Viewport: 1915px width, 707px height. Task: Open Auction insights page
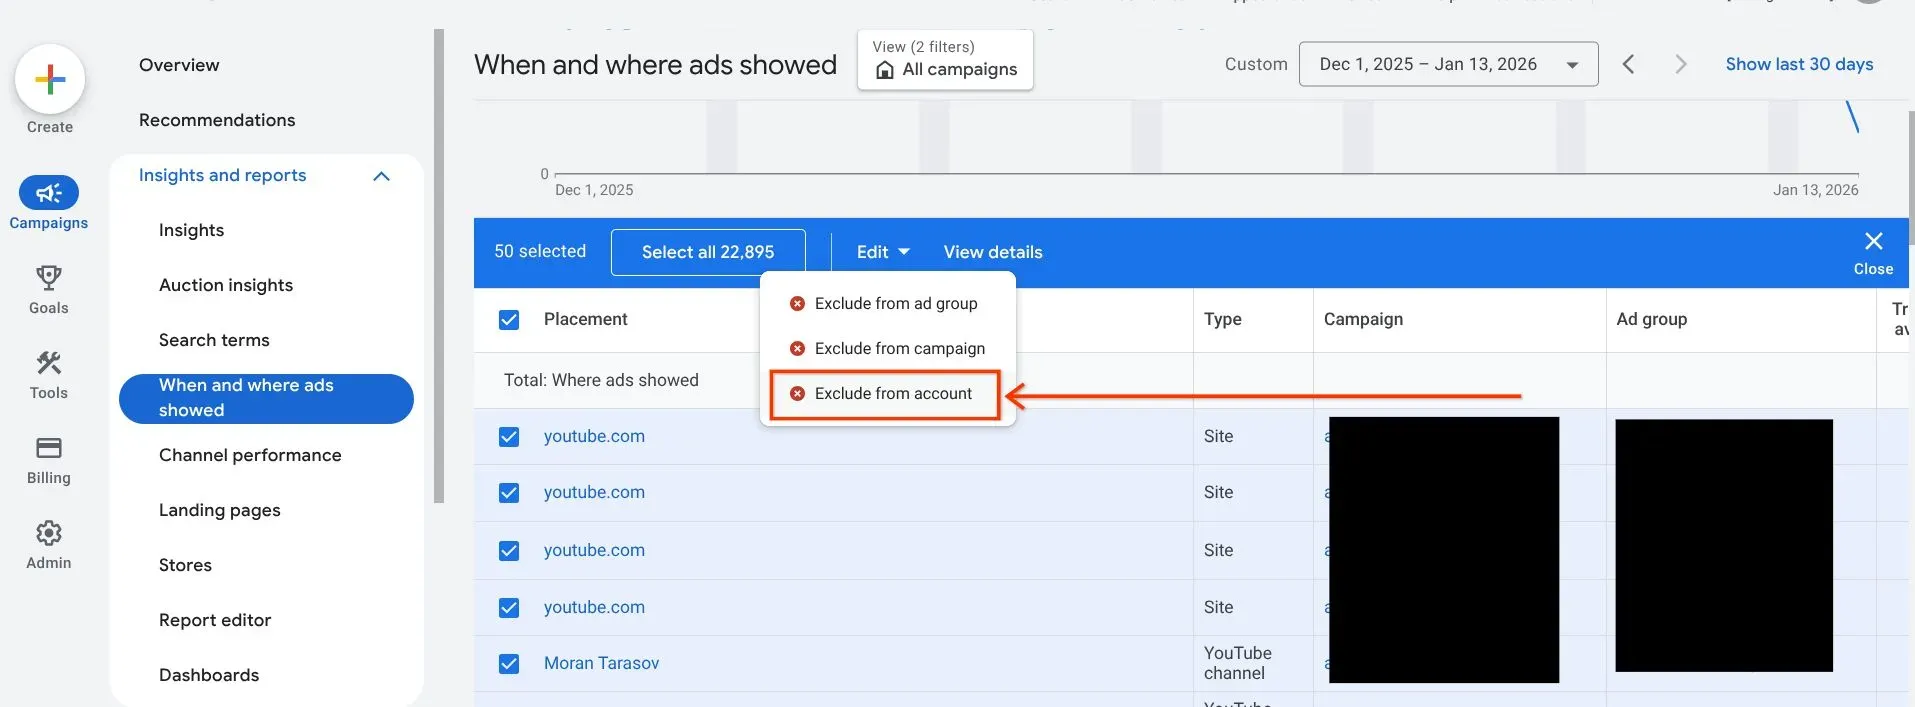click(226, 285)
